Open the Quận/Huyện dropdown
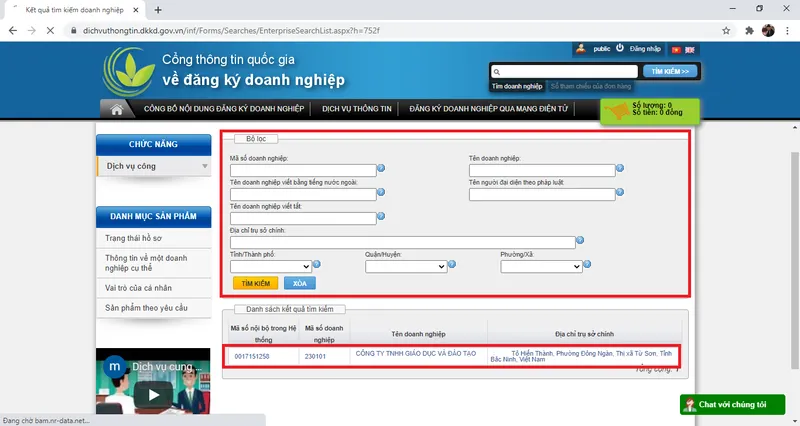The height and width of the screenshot is (426, 800). (404, 267)
